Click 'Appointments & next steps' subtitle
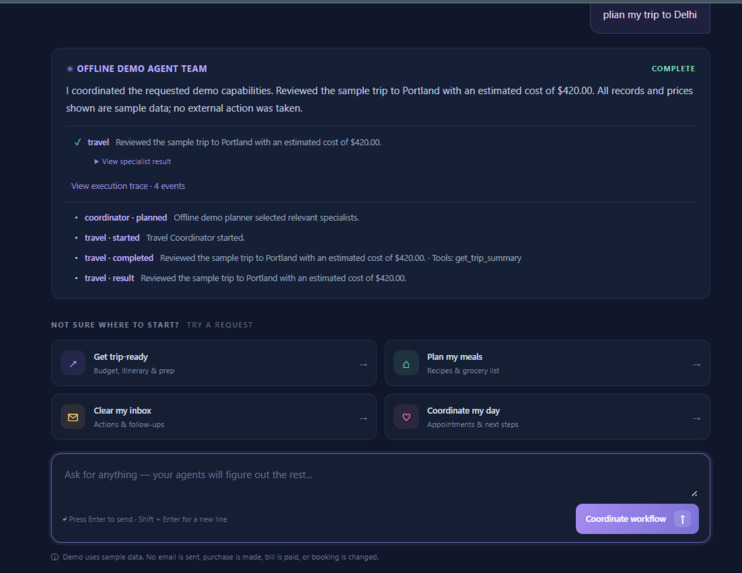The width and height of the screenshot is (742, 573). 472,424
